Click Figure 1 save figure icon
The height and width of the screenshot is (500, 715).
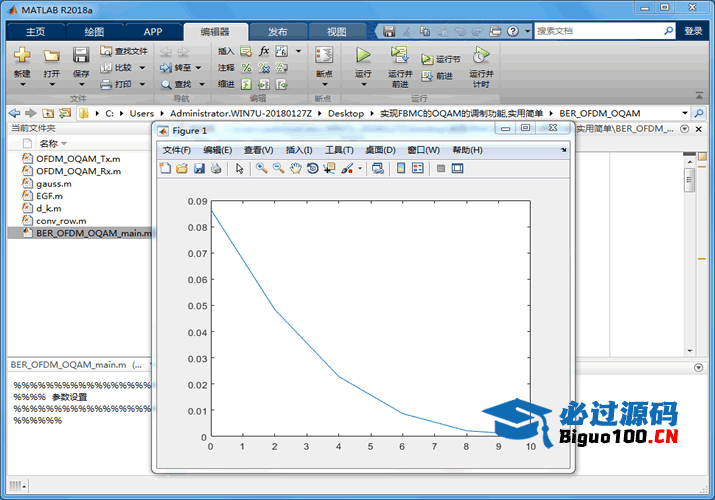(199, 168)
